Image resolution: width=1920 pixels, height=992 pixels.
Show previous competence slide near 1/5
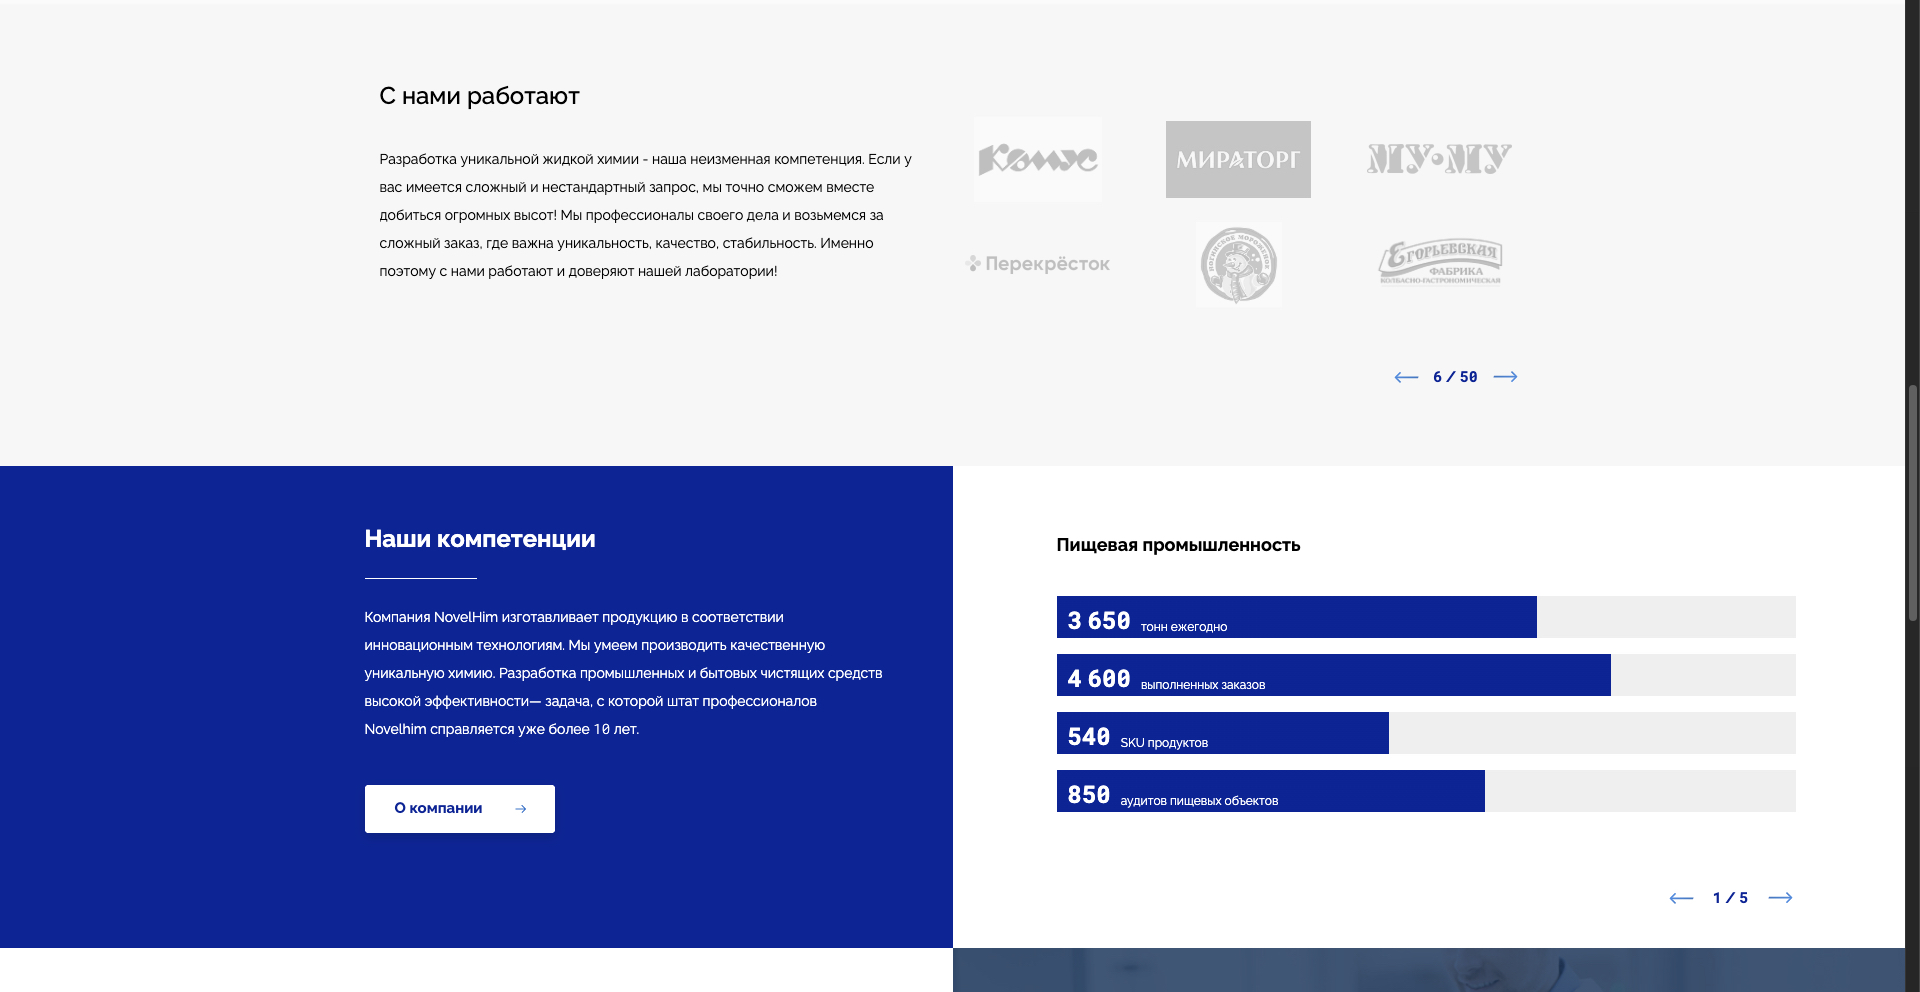1681,898
